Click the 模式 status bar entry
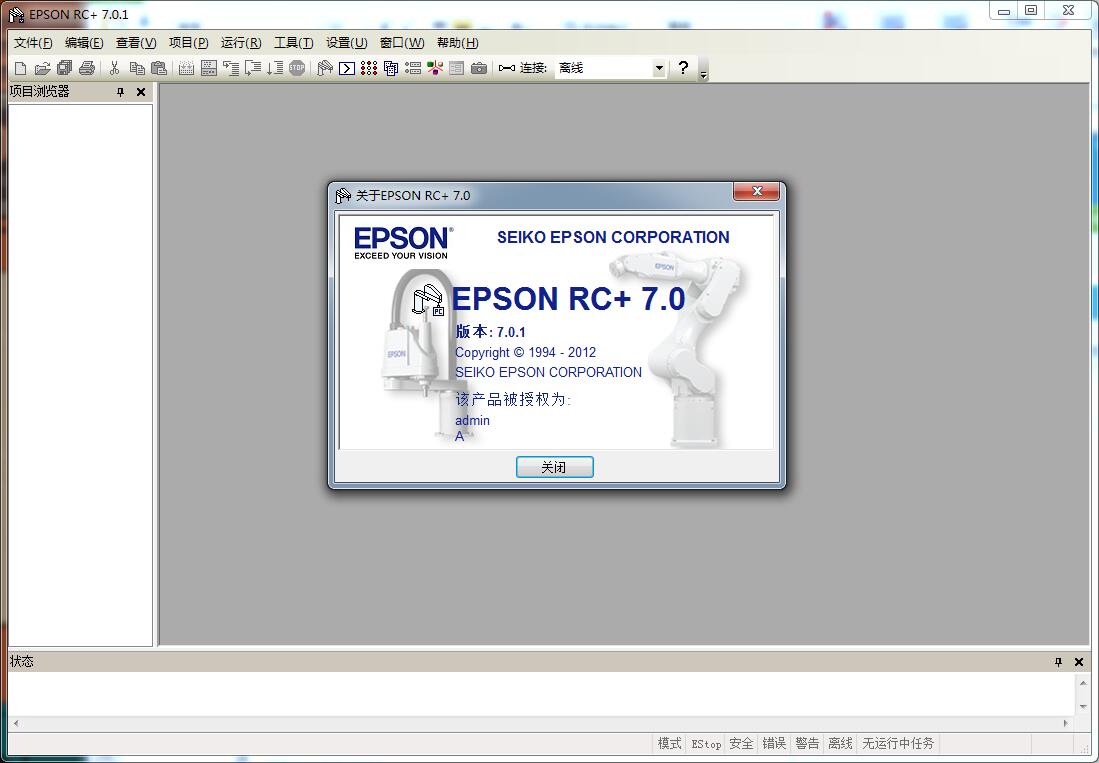 pyautogui.click(x=669, y=743)
